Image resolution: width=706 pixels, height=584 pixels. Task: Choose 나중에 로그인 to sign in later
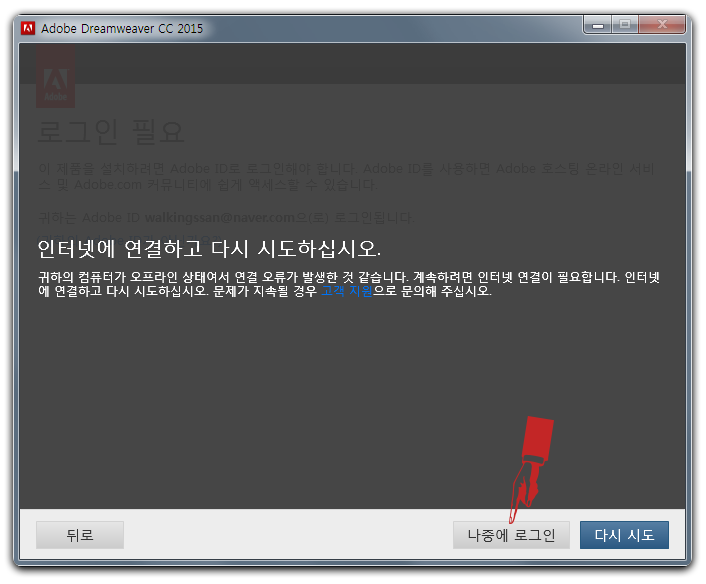tap(511, 535)
